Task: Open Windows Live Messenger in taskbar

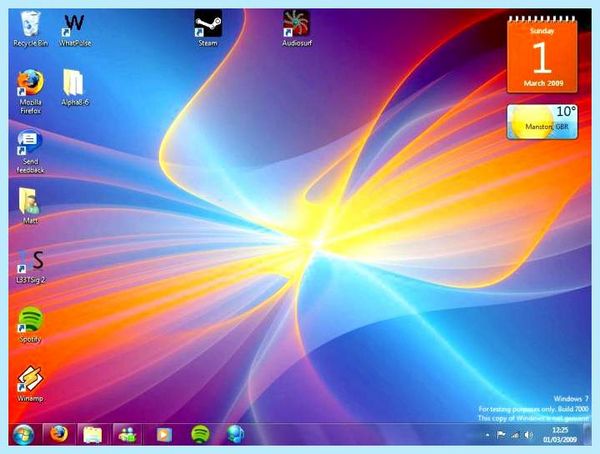Action: [x=127, y=434]
